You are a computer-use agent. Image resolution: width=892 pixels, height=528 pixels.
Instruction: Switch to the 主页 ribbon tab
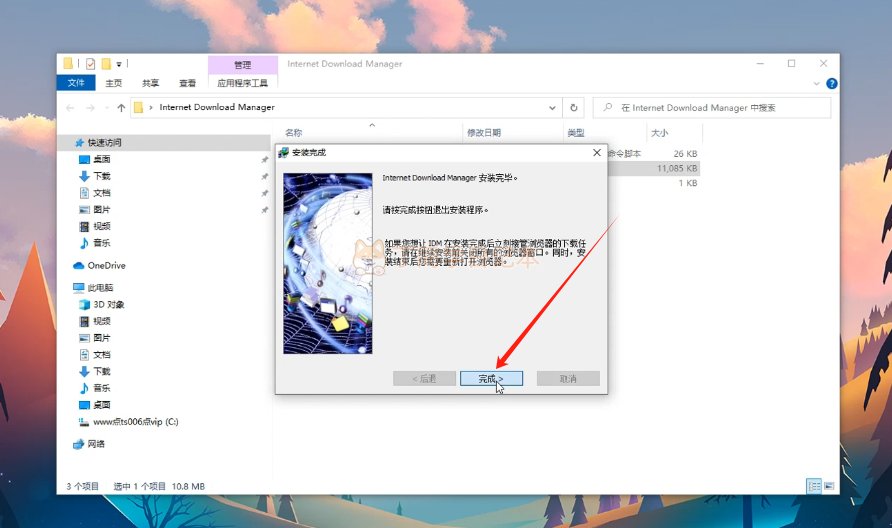114,83
